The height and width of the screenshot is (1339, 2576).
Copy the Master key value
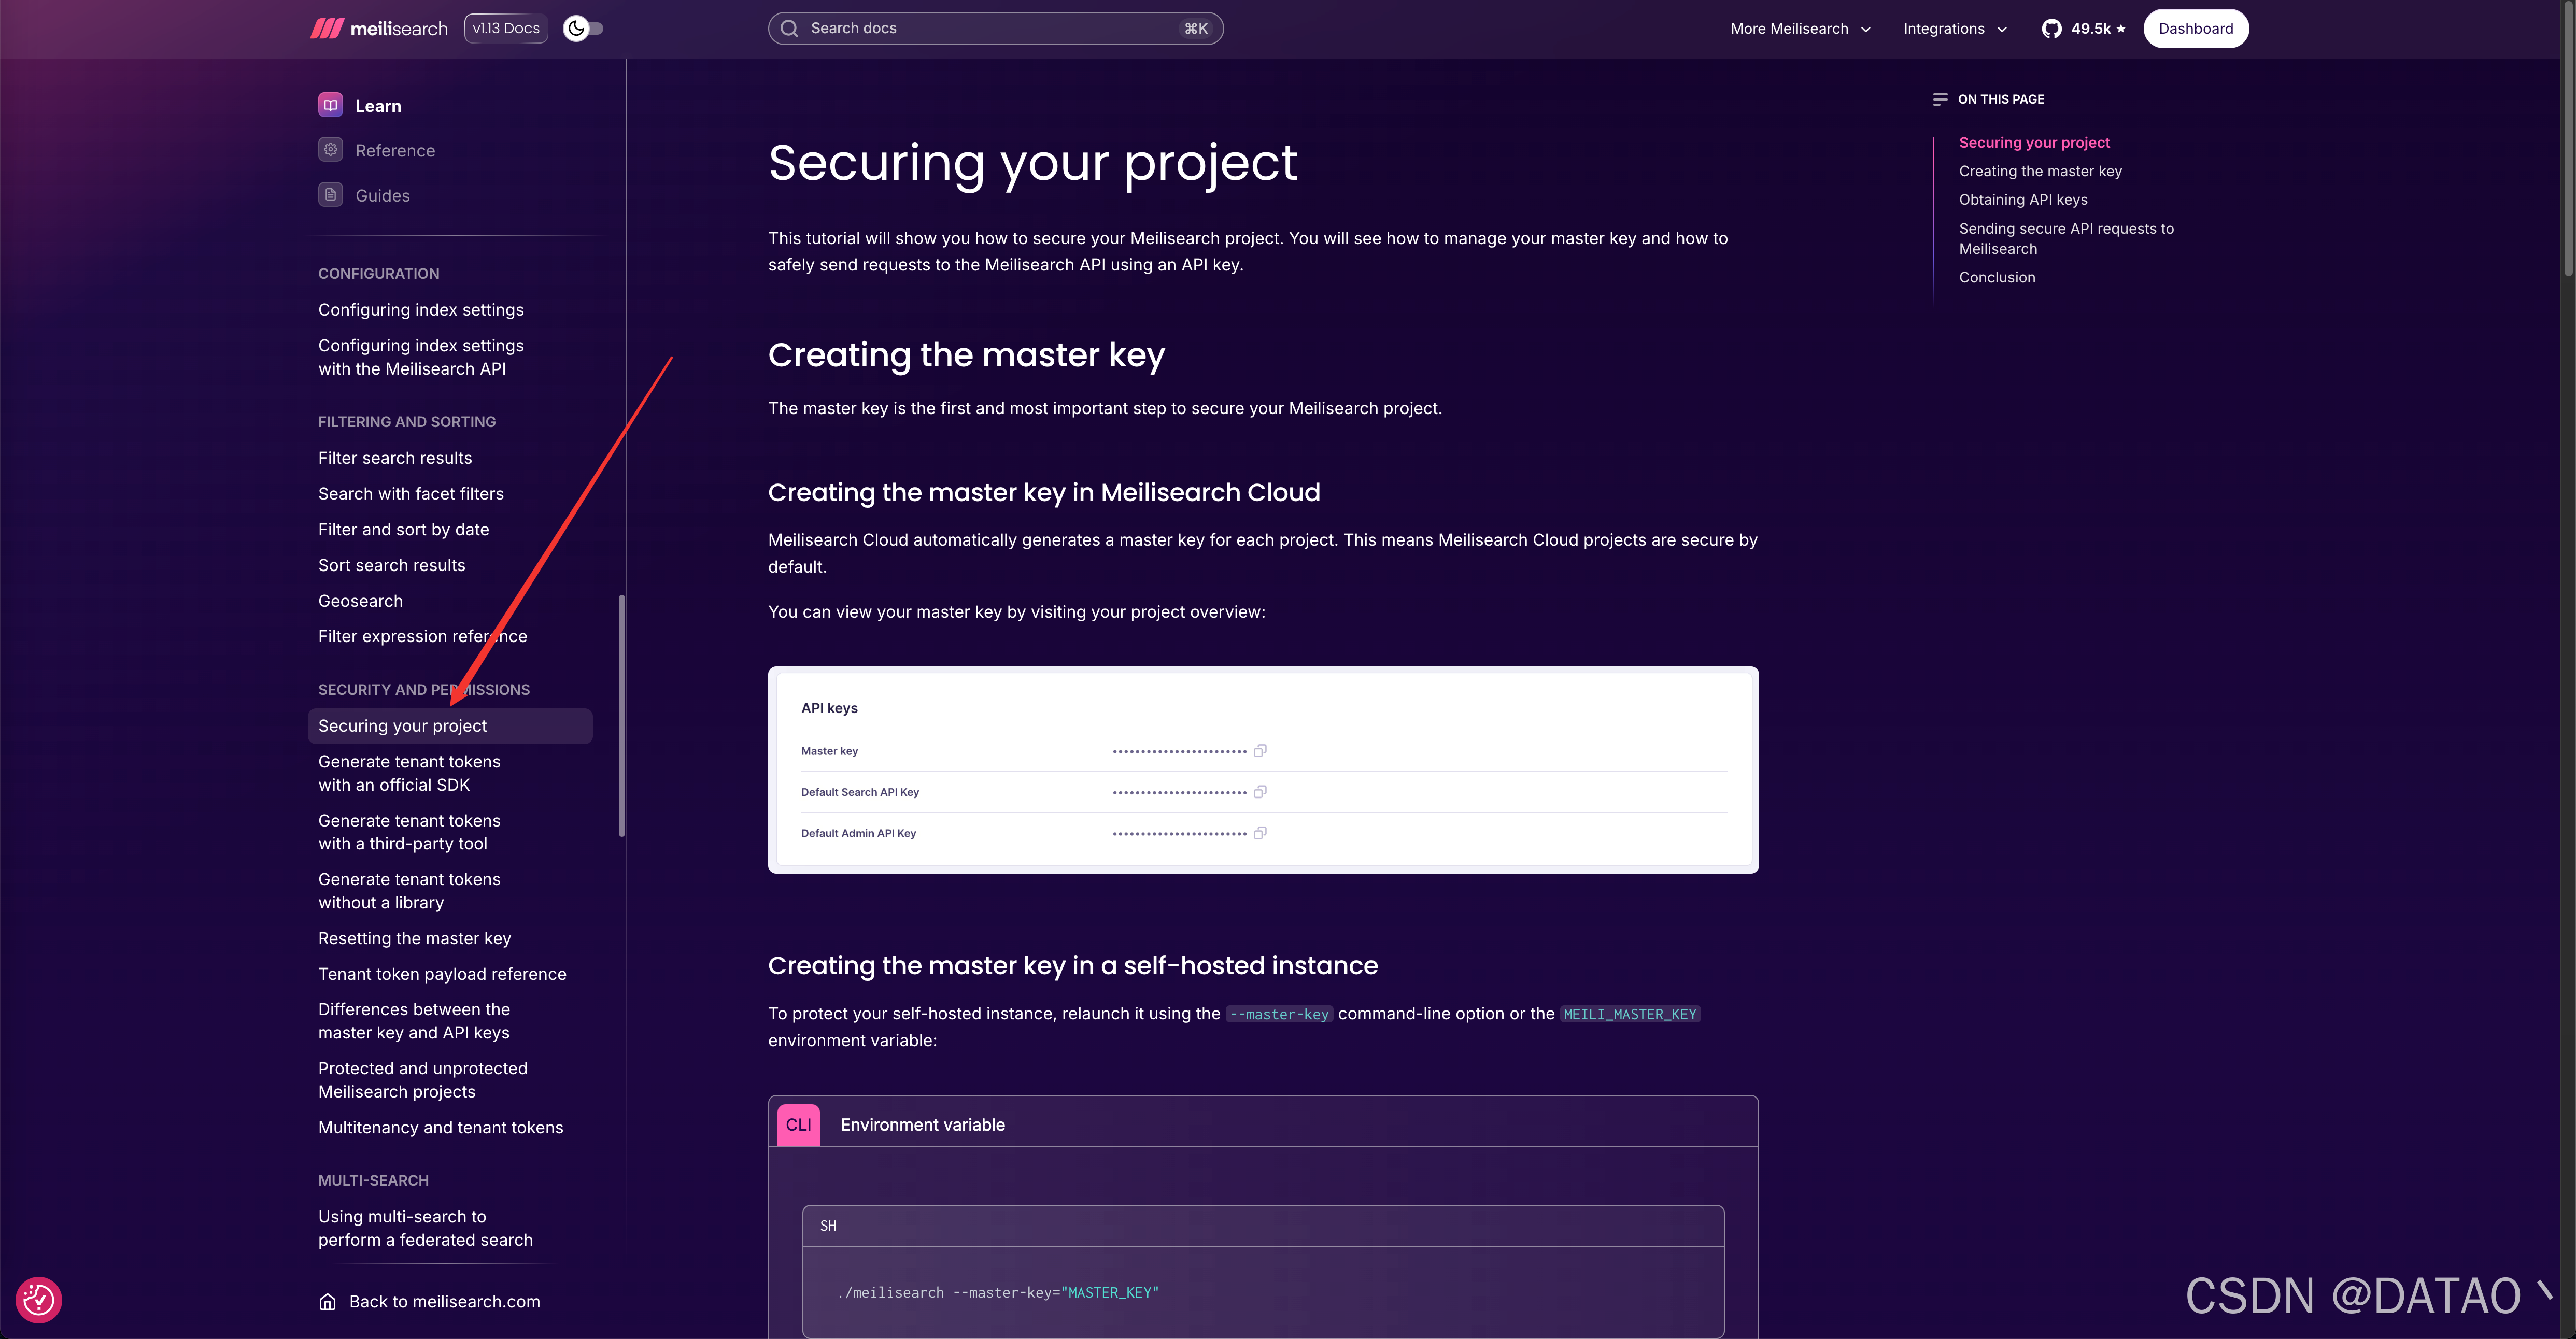[1260, 751]
